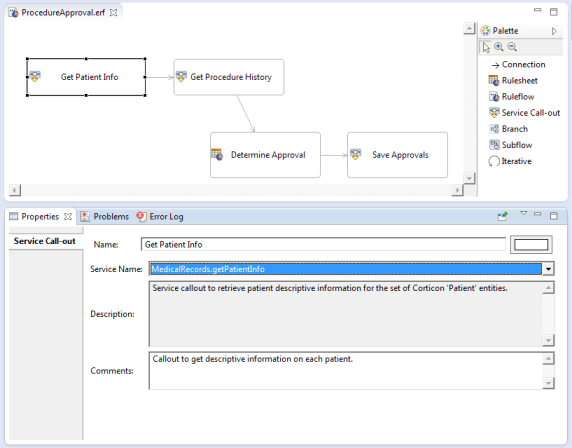Screen dimensions: 572x448
Task: Click the Pin to selection icon in Properties
Action: click(503, 216)
